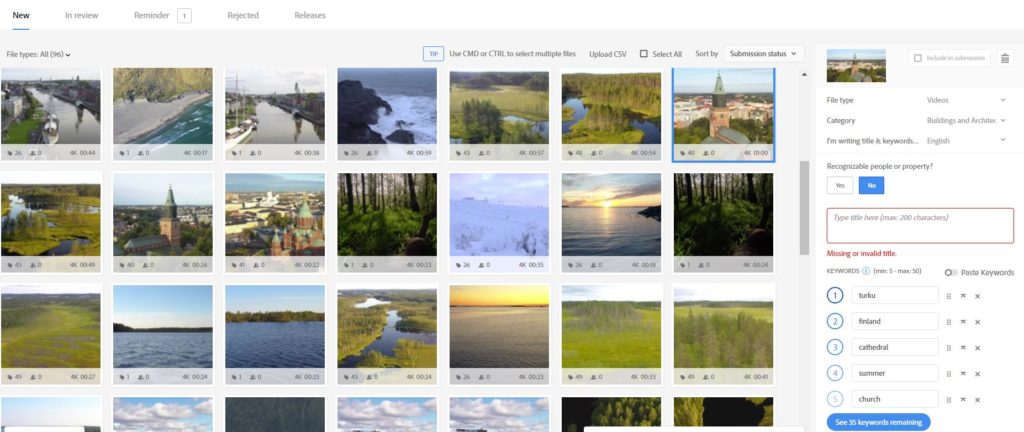Click the keyword number 3 circle
Screen dimensions: 1024x432
click(x=835, y=347)
